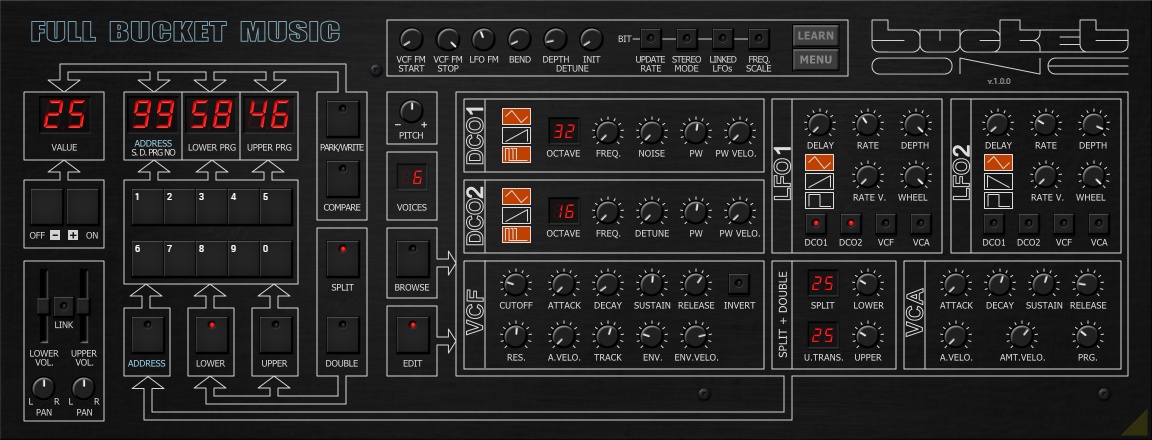This screenshot has width=1152, height=440.
Task: Open the SPLIT point display
Action: [823, 284]
